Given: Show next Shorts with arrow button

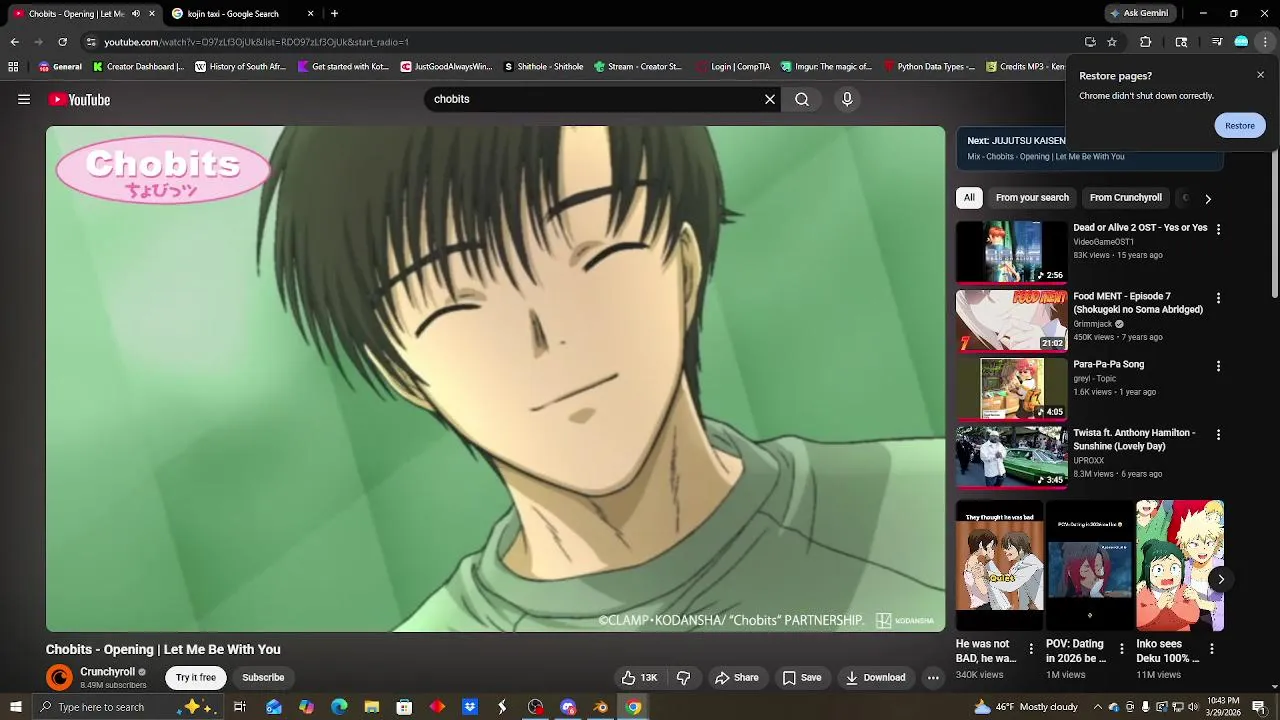Looking at the screenshot, I should pyautogui.click(x=1221, y=579).
